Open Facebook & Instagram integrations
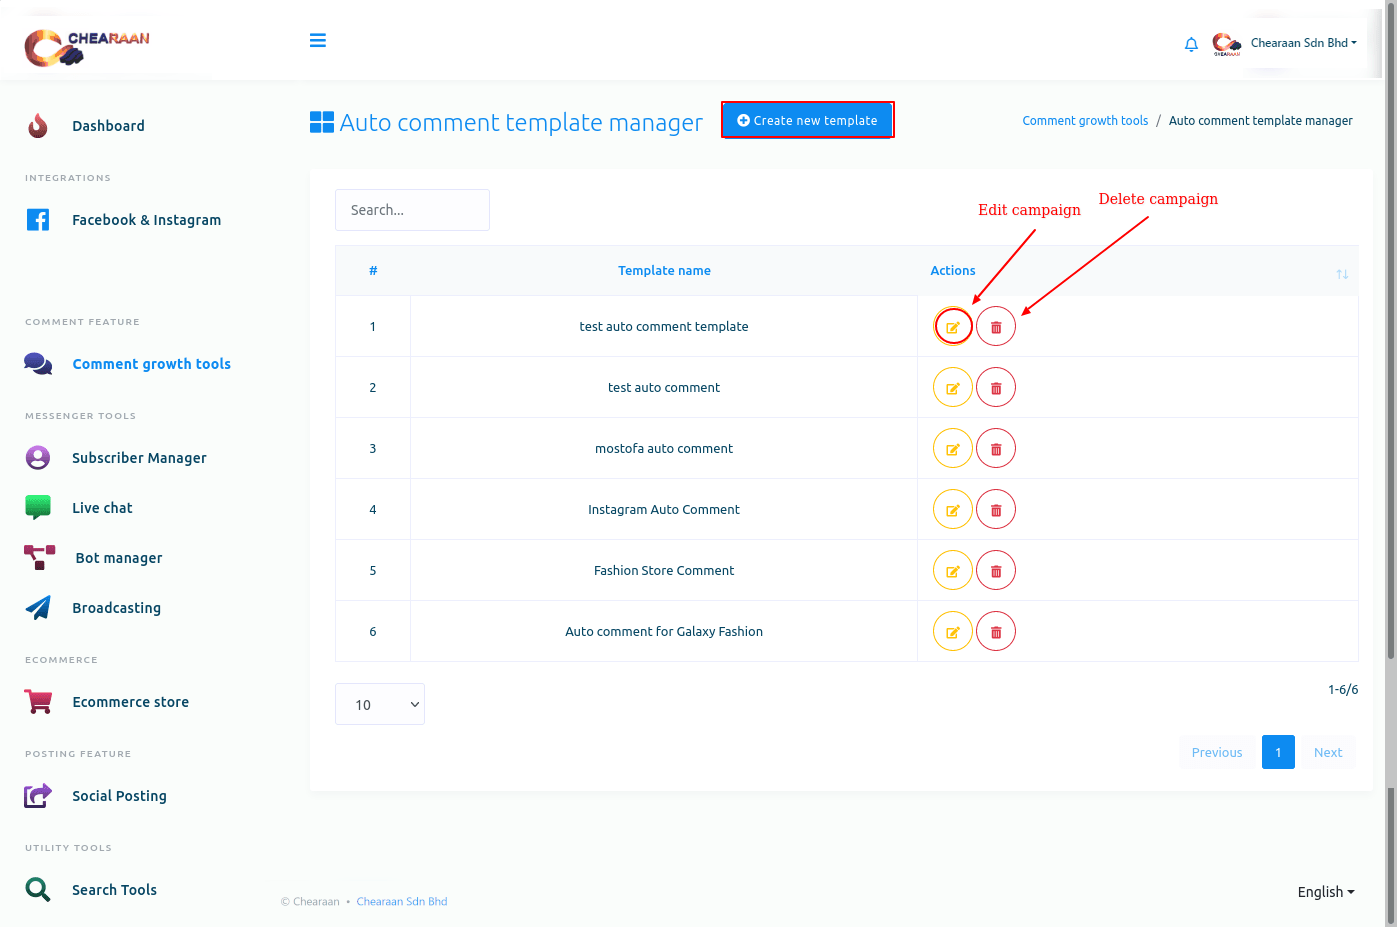 tap(146, 220)
